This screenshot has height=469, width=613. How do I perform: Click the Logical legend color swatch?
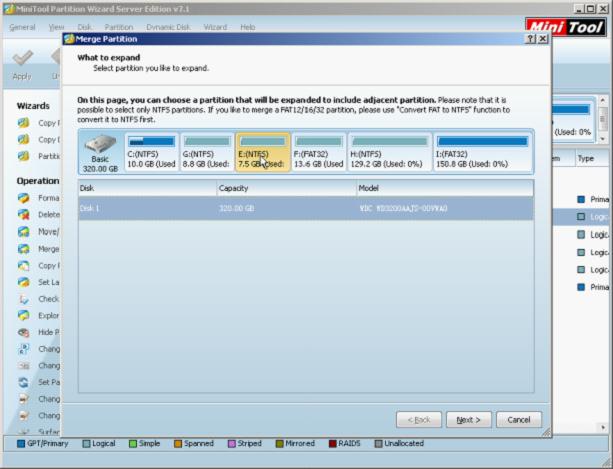pyautogui.click(x=86, y=444)
